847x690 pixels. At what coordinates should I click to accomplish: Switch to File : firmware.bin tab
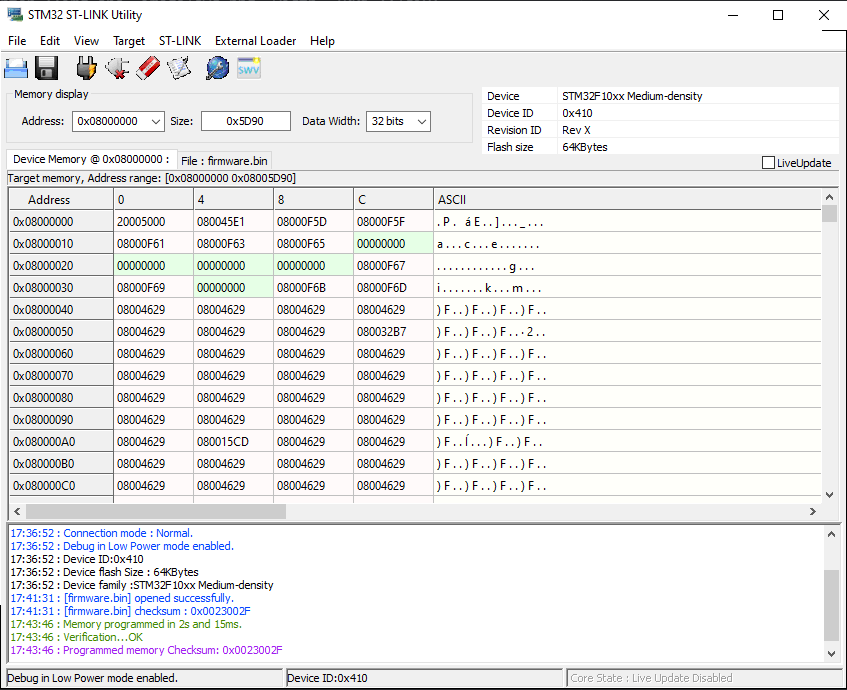[x=224, y=161]
